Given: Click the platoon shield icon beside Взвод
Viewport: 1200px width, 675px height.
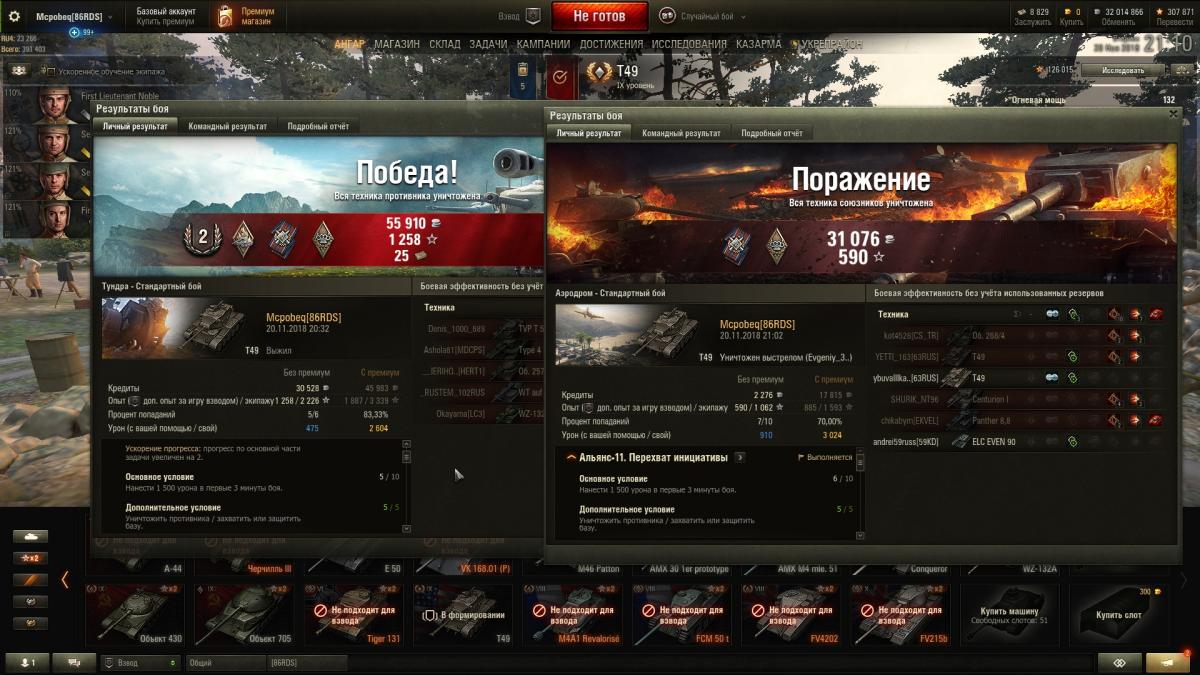Looking at the screenshot, I should [533, 16].
